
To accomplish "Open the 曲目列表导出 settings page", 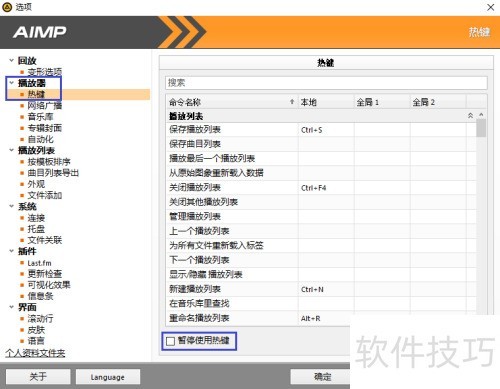I will 53,173.
